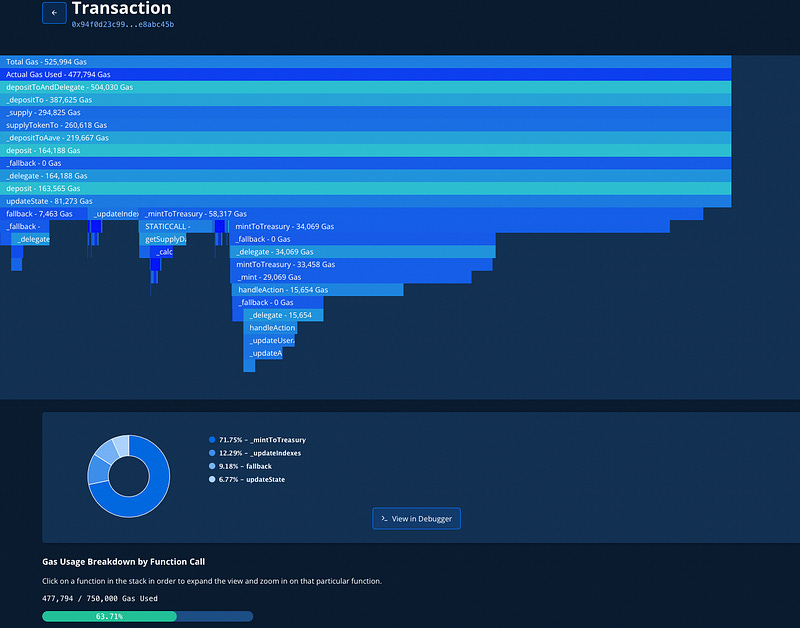Image resolution: width=800 pixels, height=628 pixels.
Task: Click the fallback legend color dot
Action: (212, 466)
